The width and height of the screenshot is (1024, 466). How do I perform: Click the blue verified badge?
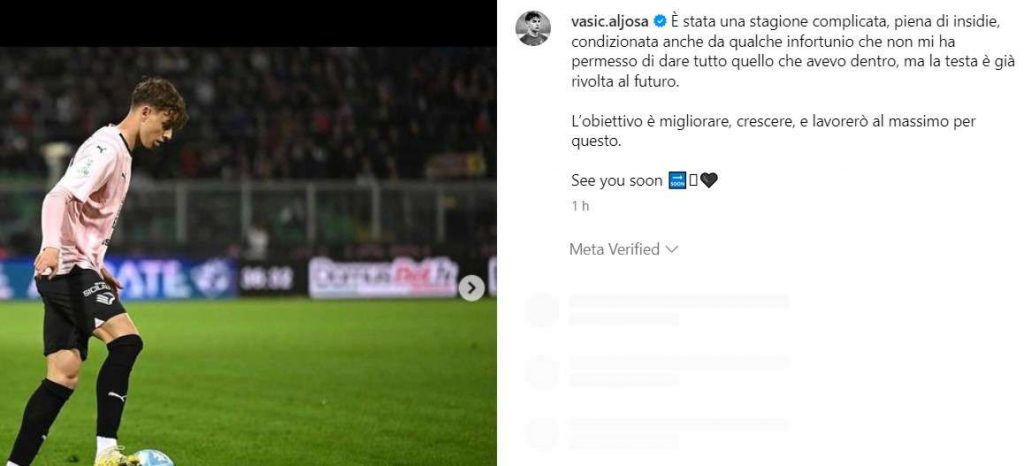(x=660, y=22)
